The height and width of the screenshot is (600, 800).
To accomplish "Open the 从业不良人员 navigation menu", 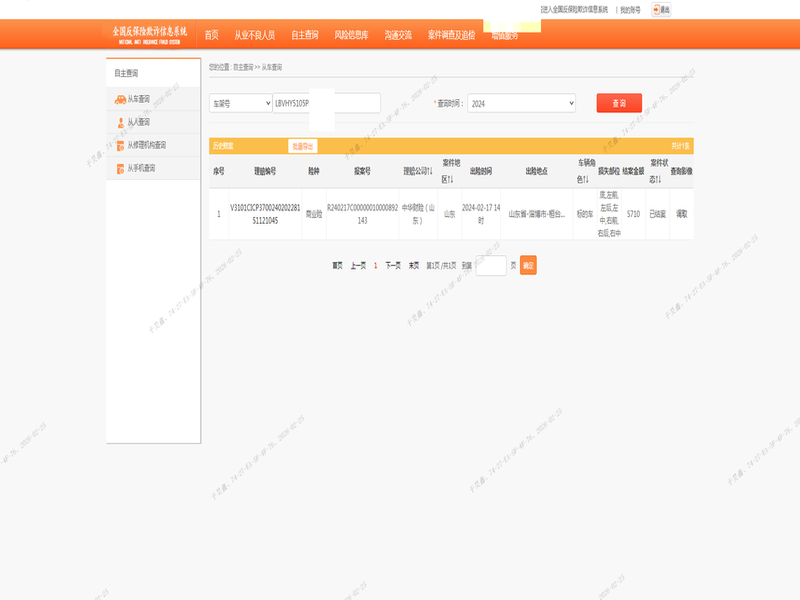I will point(254,35).
